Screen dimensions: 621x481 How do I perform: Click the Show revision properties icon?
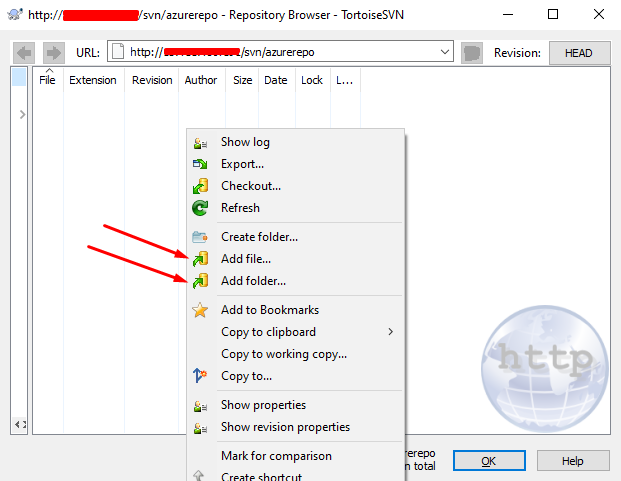[200, 428]
